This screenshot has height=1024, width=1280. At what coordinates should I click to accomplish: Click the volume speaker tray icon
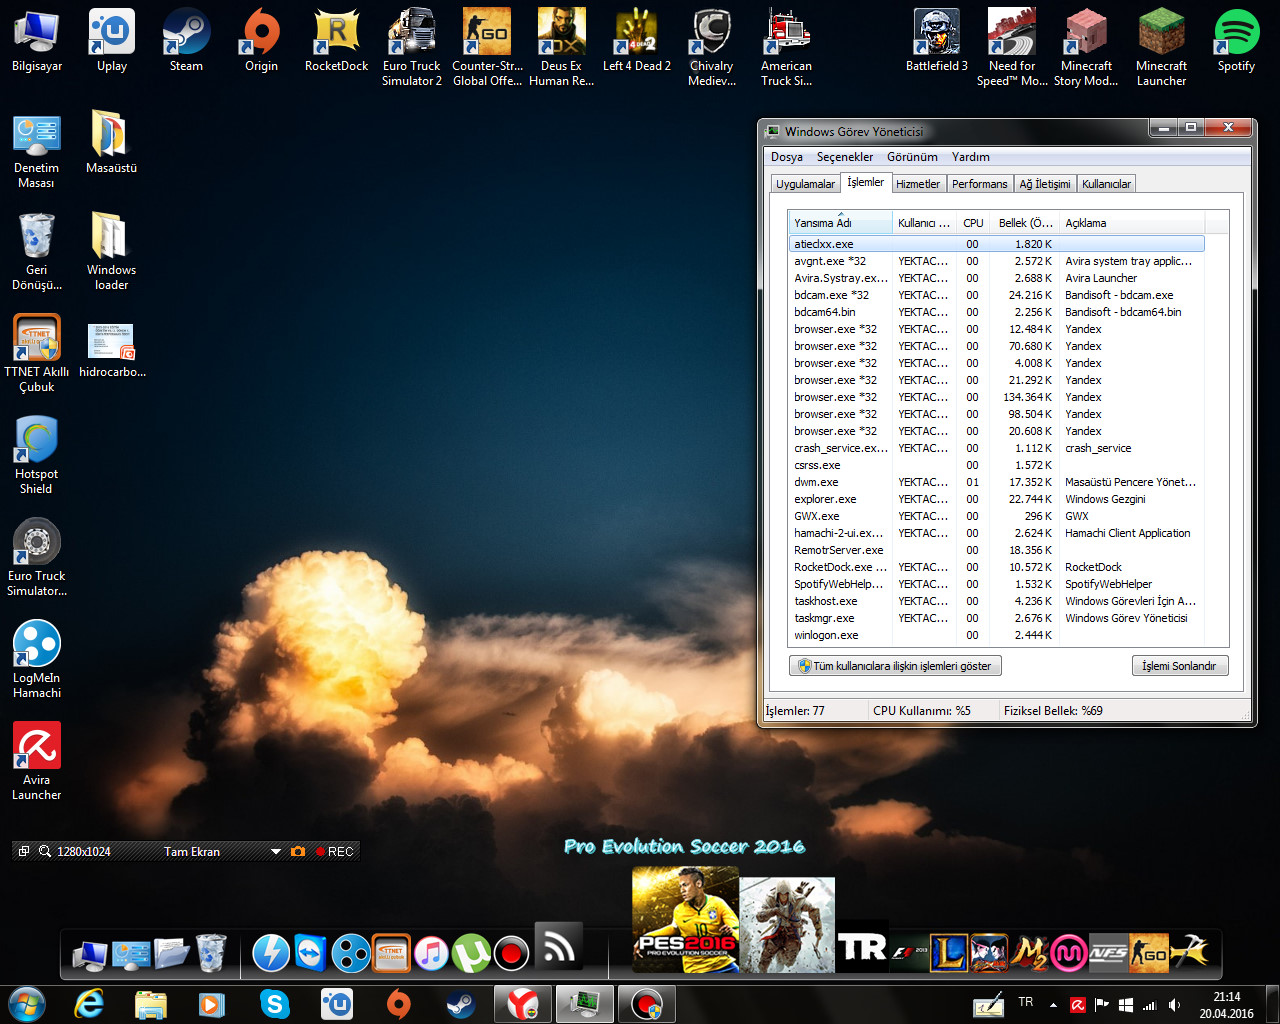click(1174, 1005)
